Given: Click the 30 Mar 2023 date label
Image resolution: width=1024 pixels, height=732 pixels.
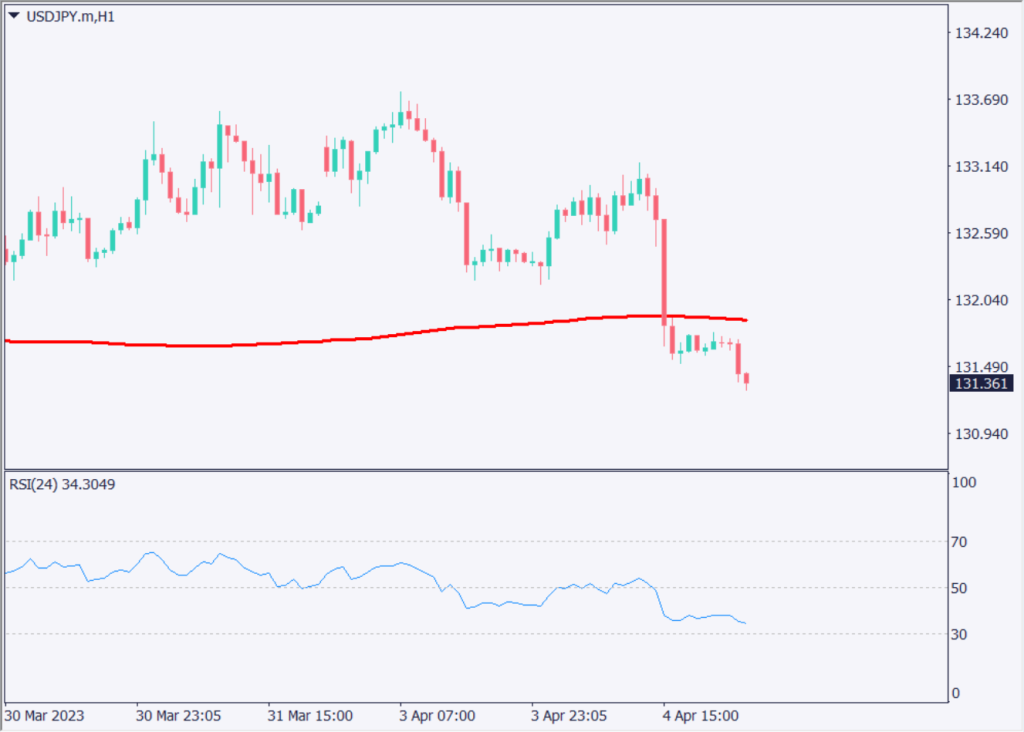Looking at the screenshot, I should [x=45, y=716].
